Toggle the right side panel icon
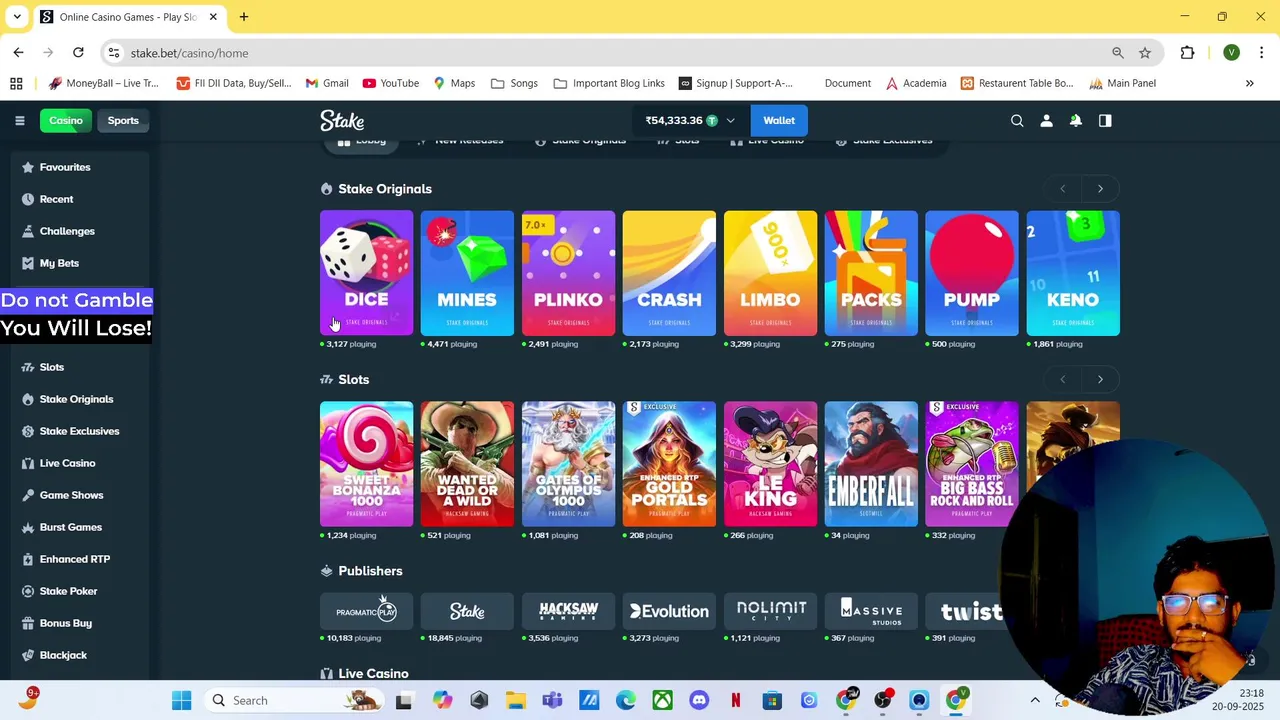 tap(1105, 121)
